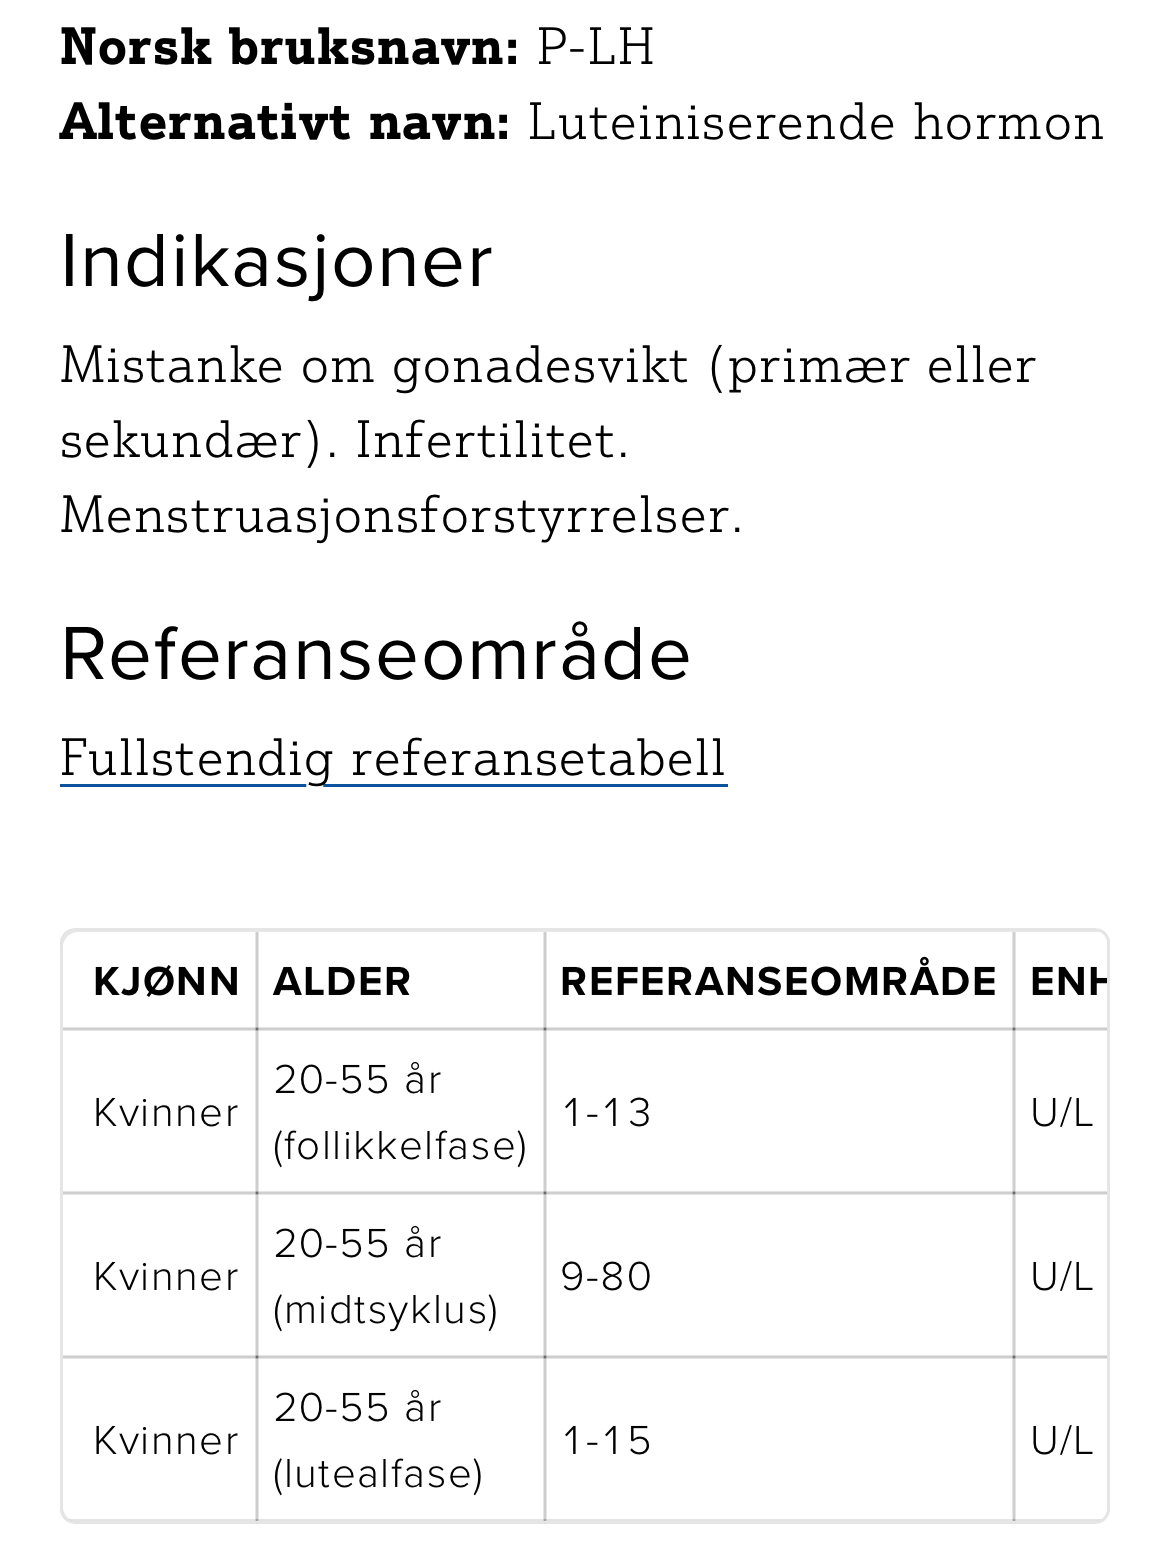The image size is (1170, 1563).
Task: Open the Fullstendig referansetabell link
Action: (393, 758)
